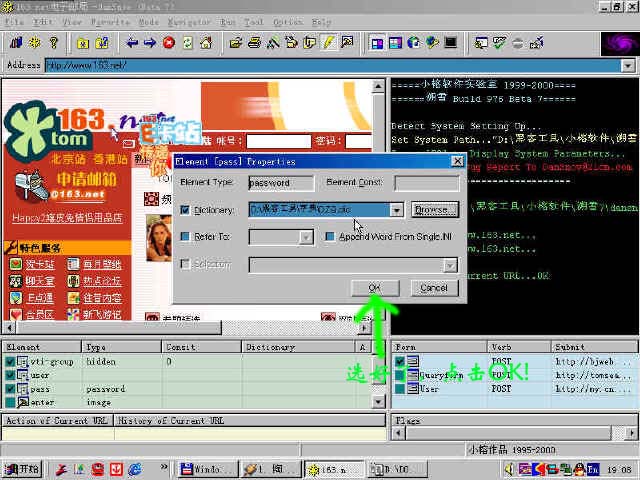This screenshot has width=640, height=480.
Task: Click the speaker icon in the system tray
Action: point(509,469)
